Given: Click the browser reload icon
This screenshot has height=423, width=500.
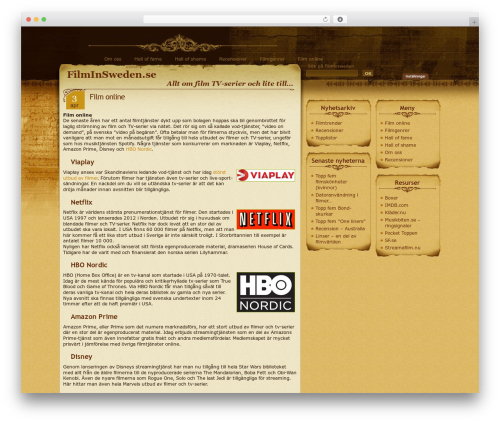Looking at the screenshot, I should click(325, 19).
